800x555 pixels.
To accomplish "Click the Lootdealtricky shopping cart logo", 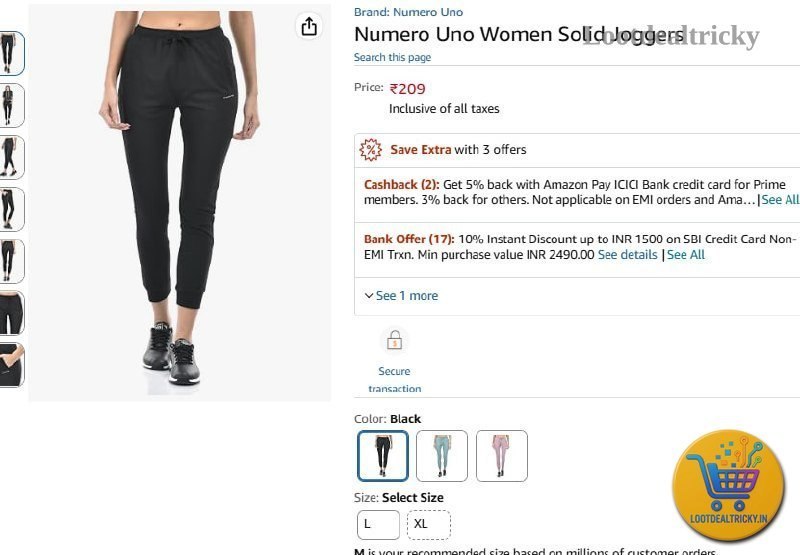I will tap(728, 485).
